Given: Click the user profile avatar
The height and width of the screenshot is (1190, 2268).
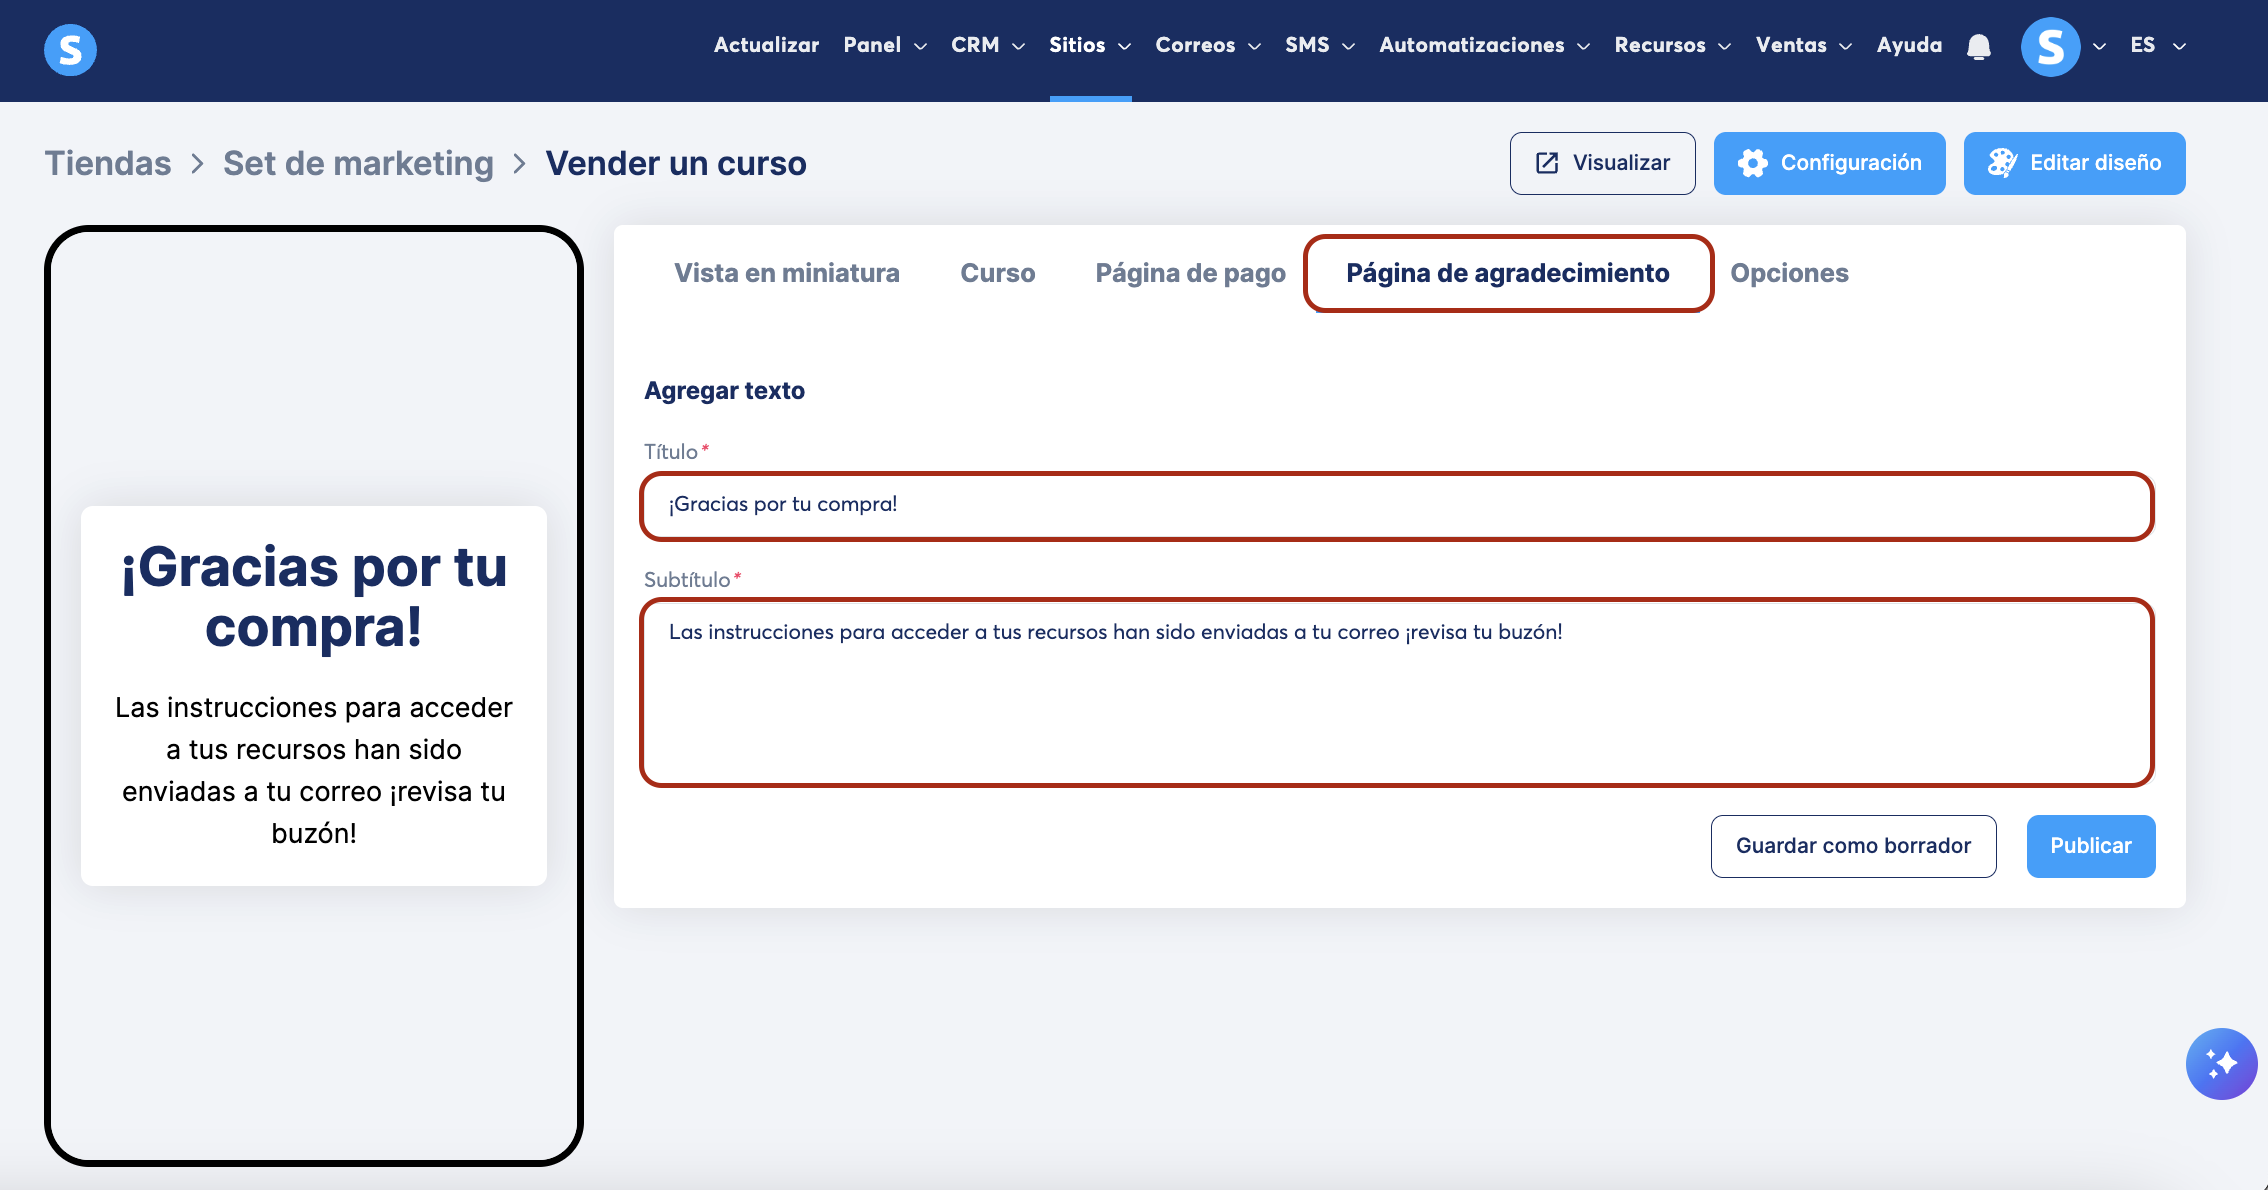Looking at the screenshot, I should pyautogui.click(x=2050, y=46).
